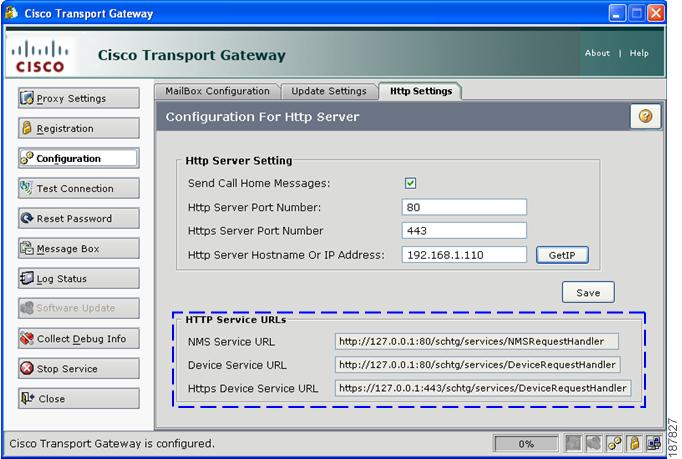Click the 0% progress bar
The height and width of the screenshot is (459, 682).
pos(526,444)
